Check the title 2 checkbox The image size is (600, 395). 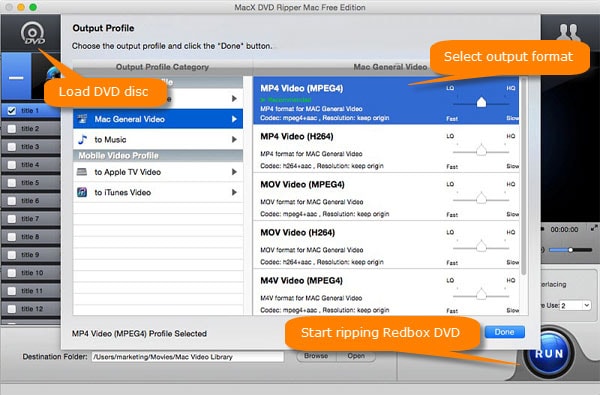tap(12, 129)
